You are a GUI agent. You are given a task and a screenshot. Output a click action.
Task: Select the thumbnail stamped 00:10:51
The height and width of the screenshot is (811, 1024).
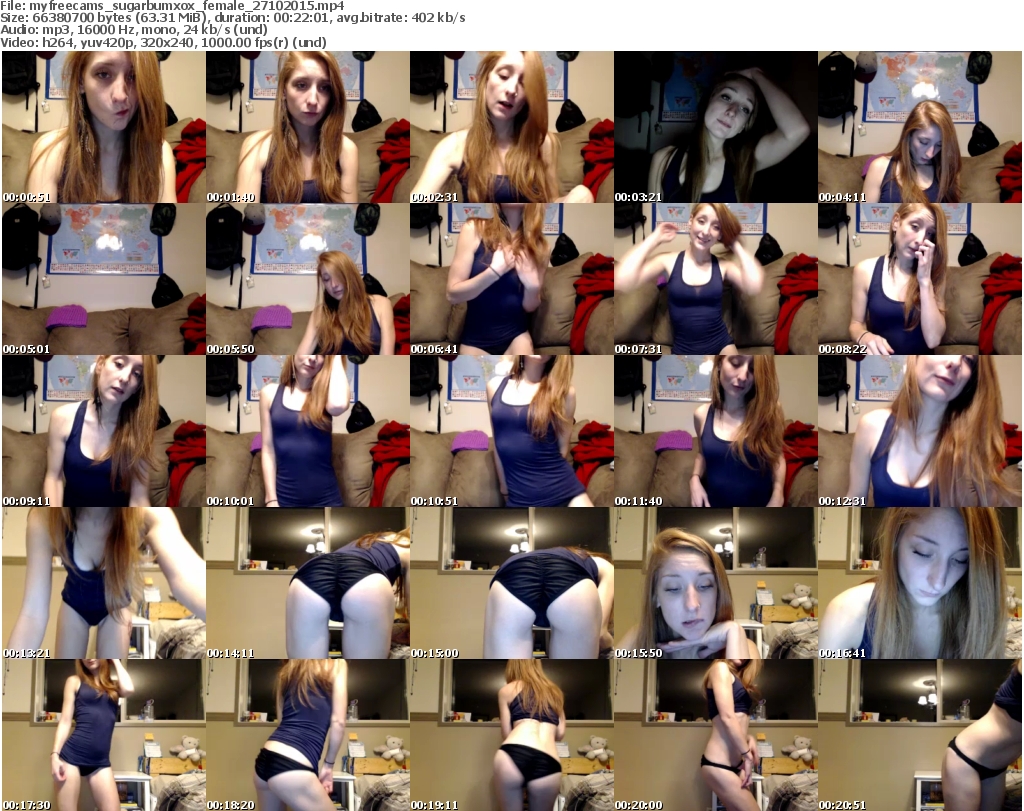coord(512,431)
